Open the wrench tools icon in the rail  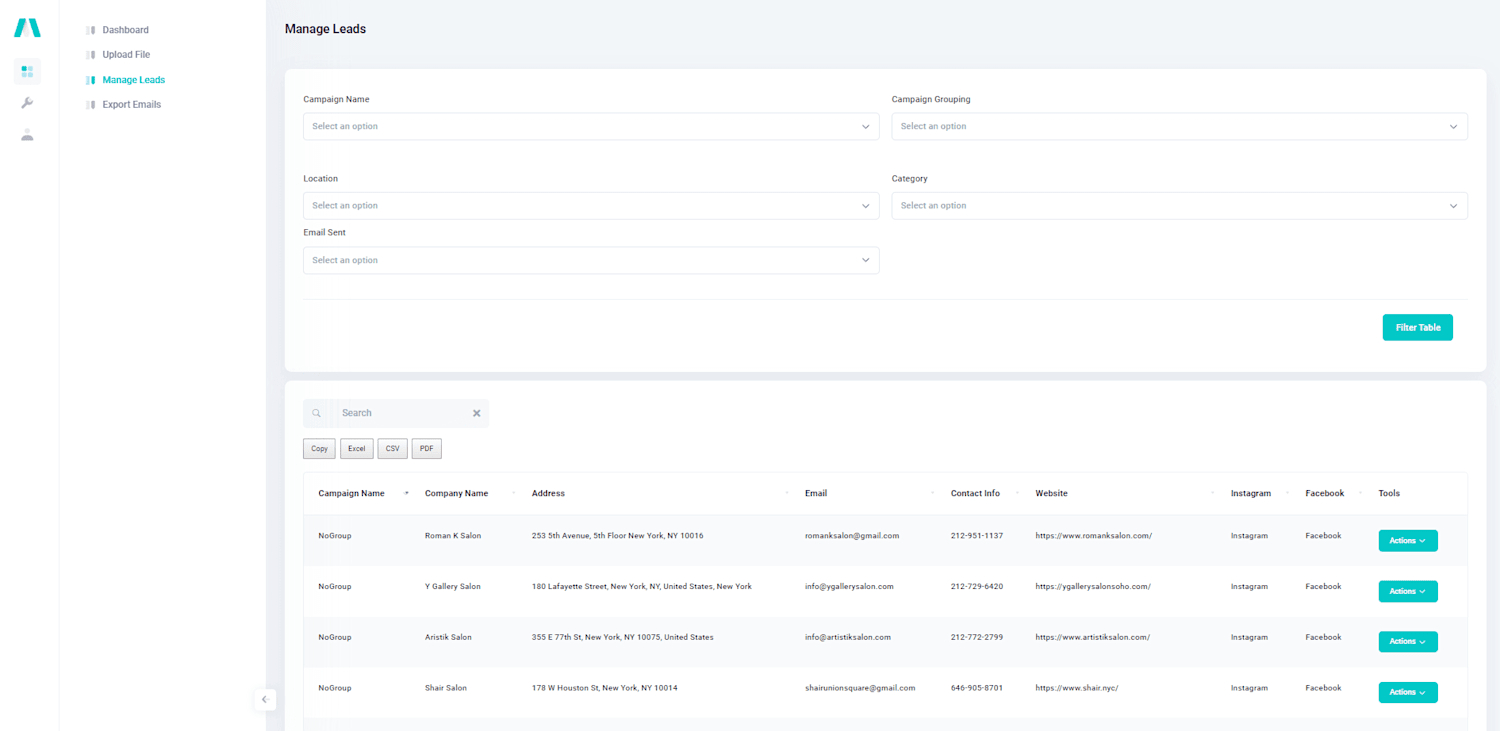coord(27,103)
